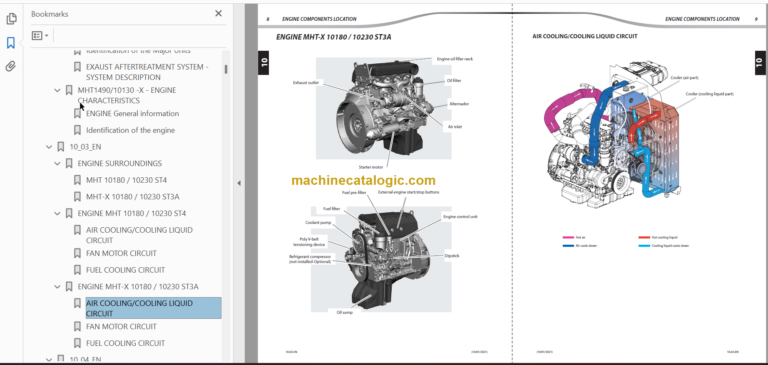Click the 'Engine oil filler neck' label
The width and height of the screenshot is (768, 365).
tap(455, 59)
